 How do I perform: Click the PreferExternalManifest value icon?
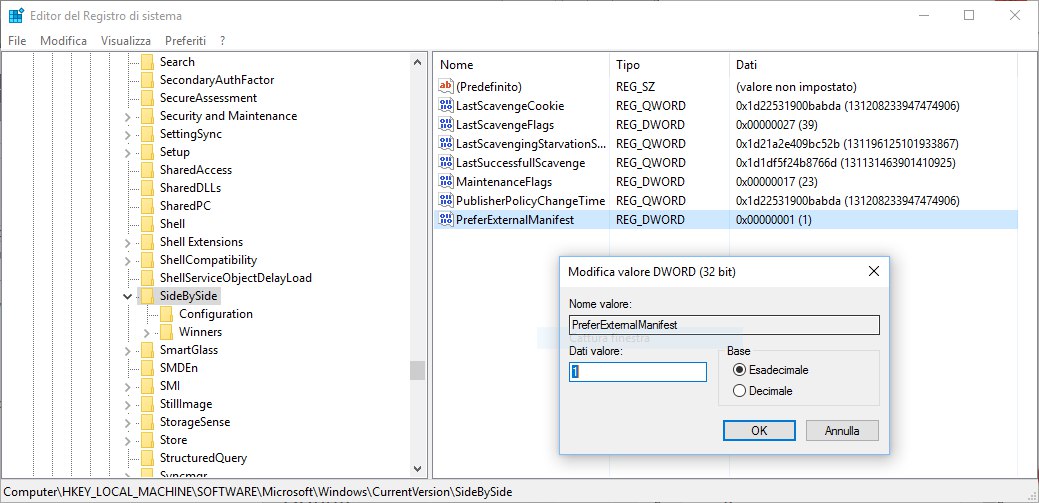click(446, 220)
